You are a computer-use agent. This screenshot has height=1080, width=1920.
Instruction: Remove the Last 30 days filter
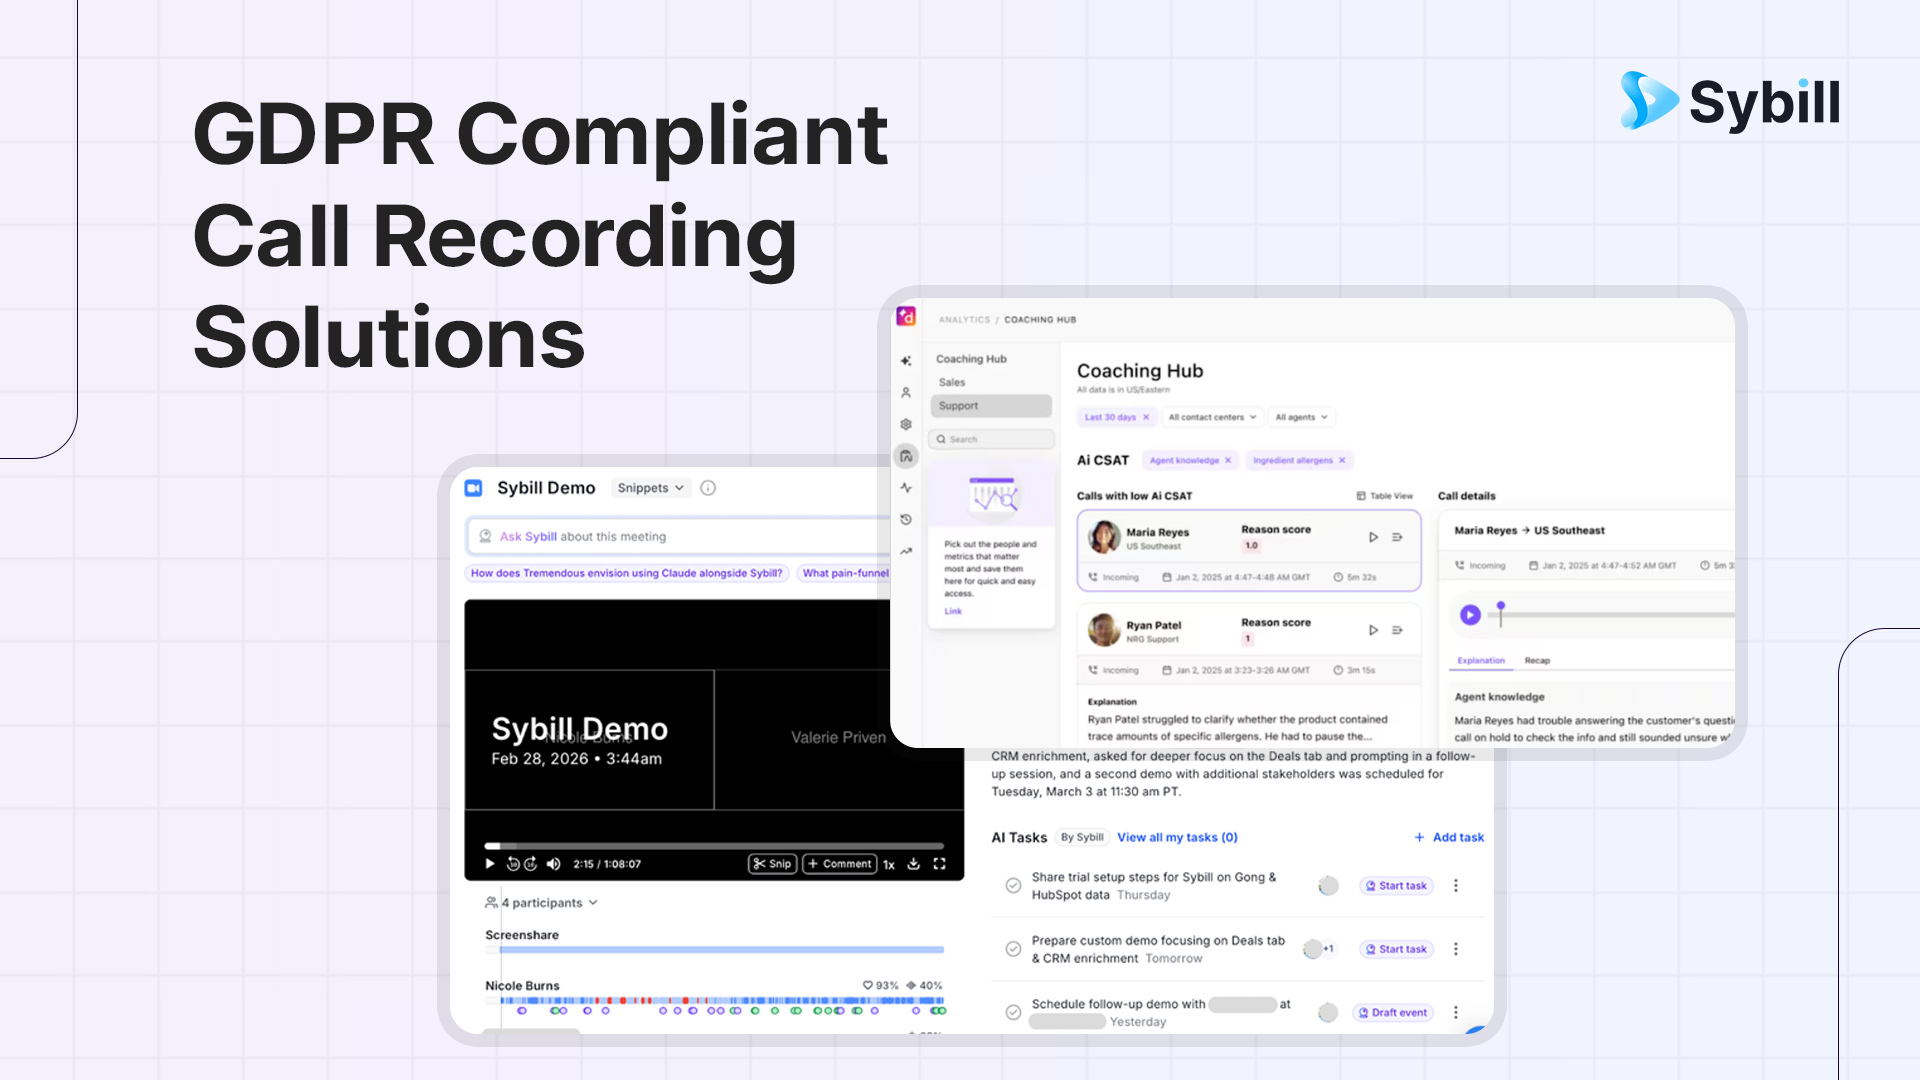click(1146, 417)
